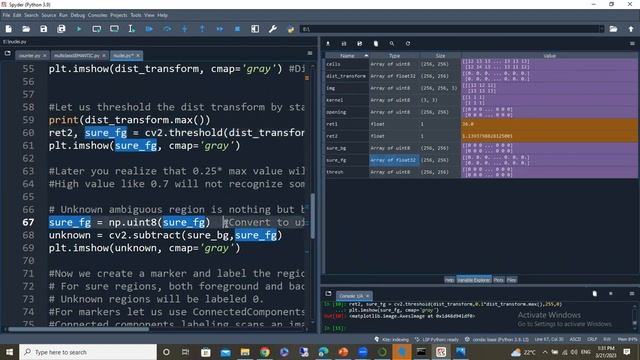The image size is (640, 360).
Task: Start debugging the file
Action: pos(149,29)
